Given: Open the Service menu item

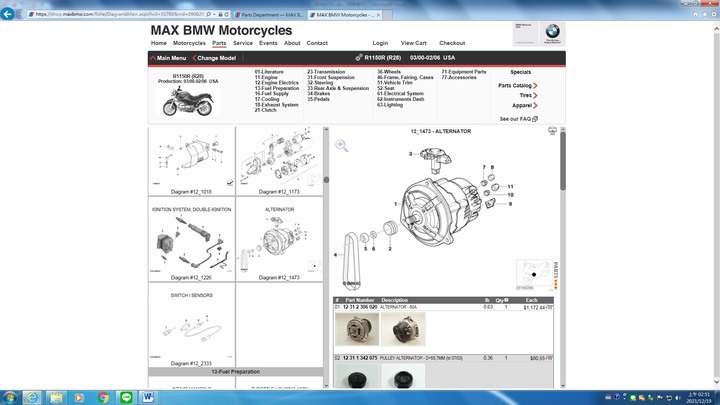Looking at the screenshot, I should (x=243, y=43).
